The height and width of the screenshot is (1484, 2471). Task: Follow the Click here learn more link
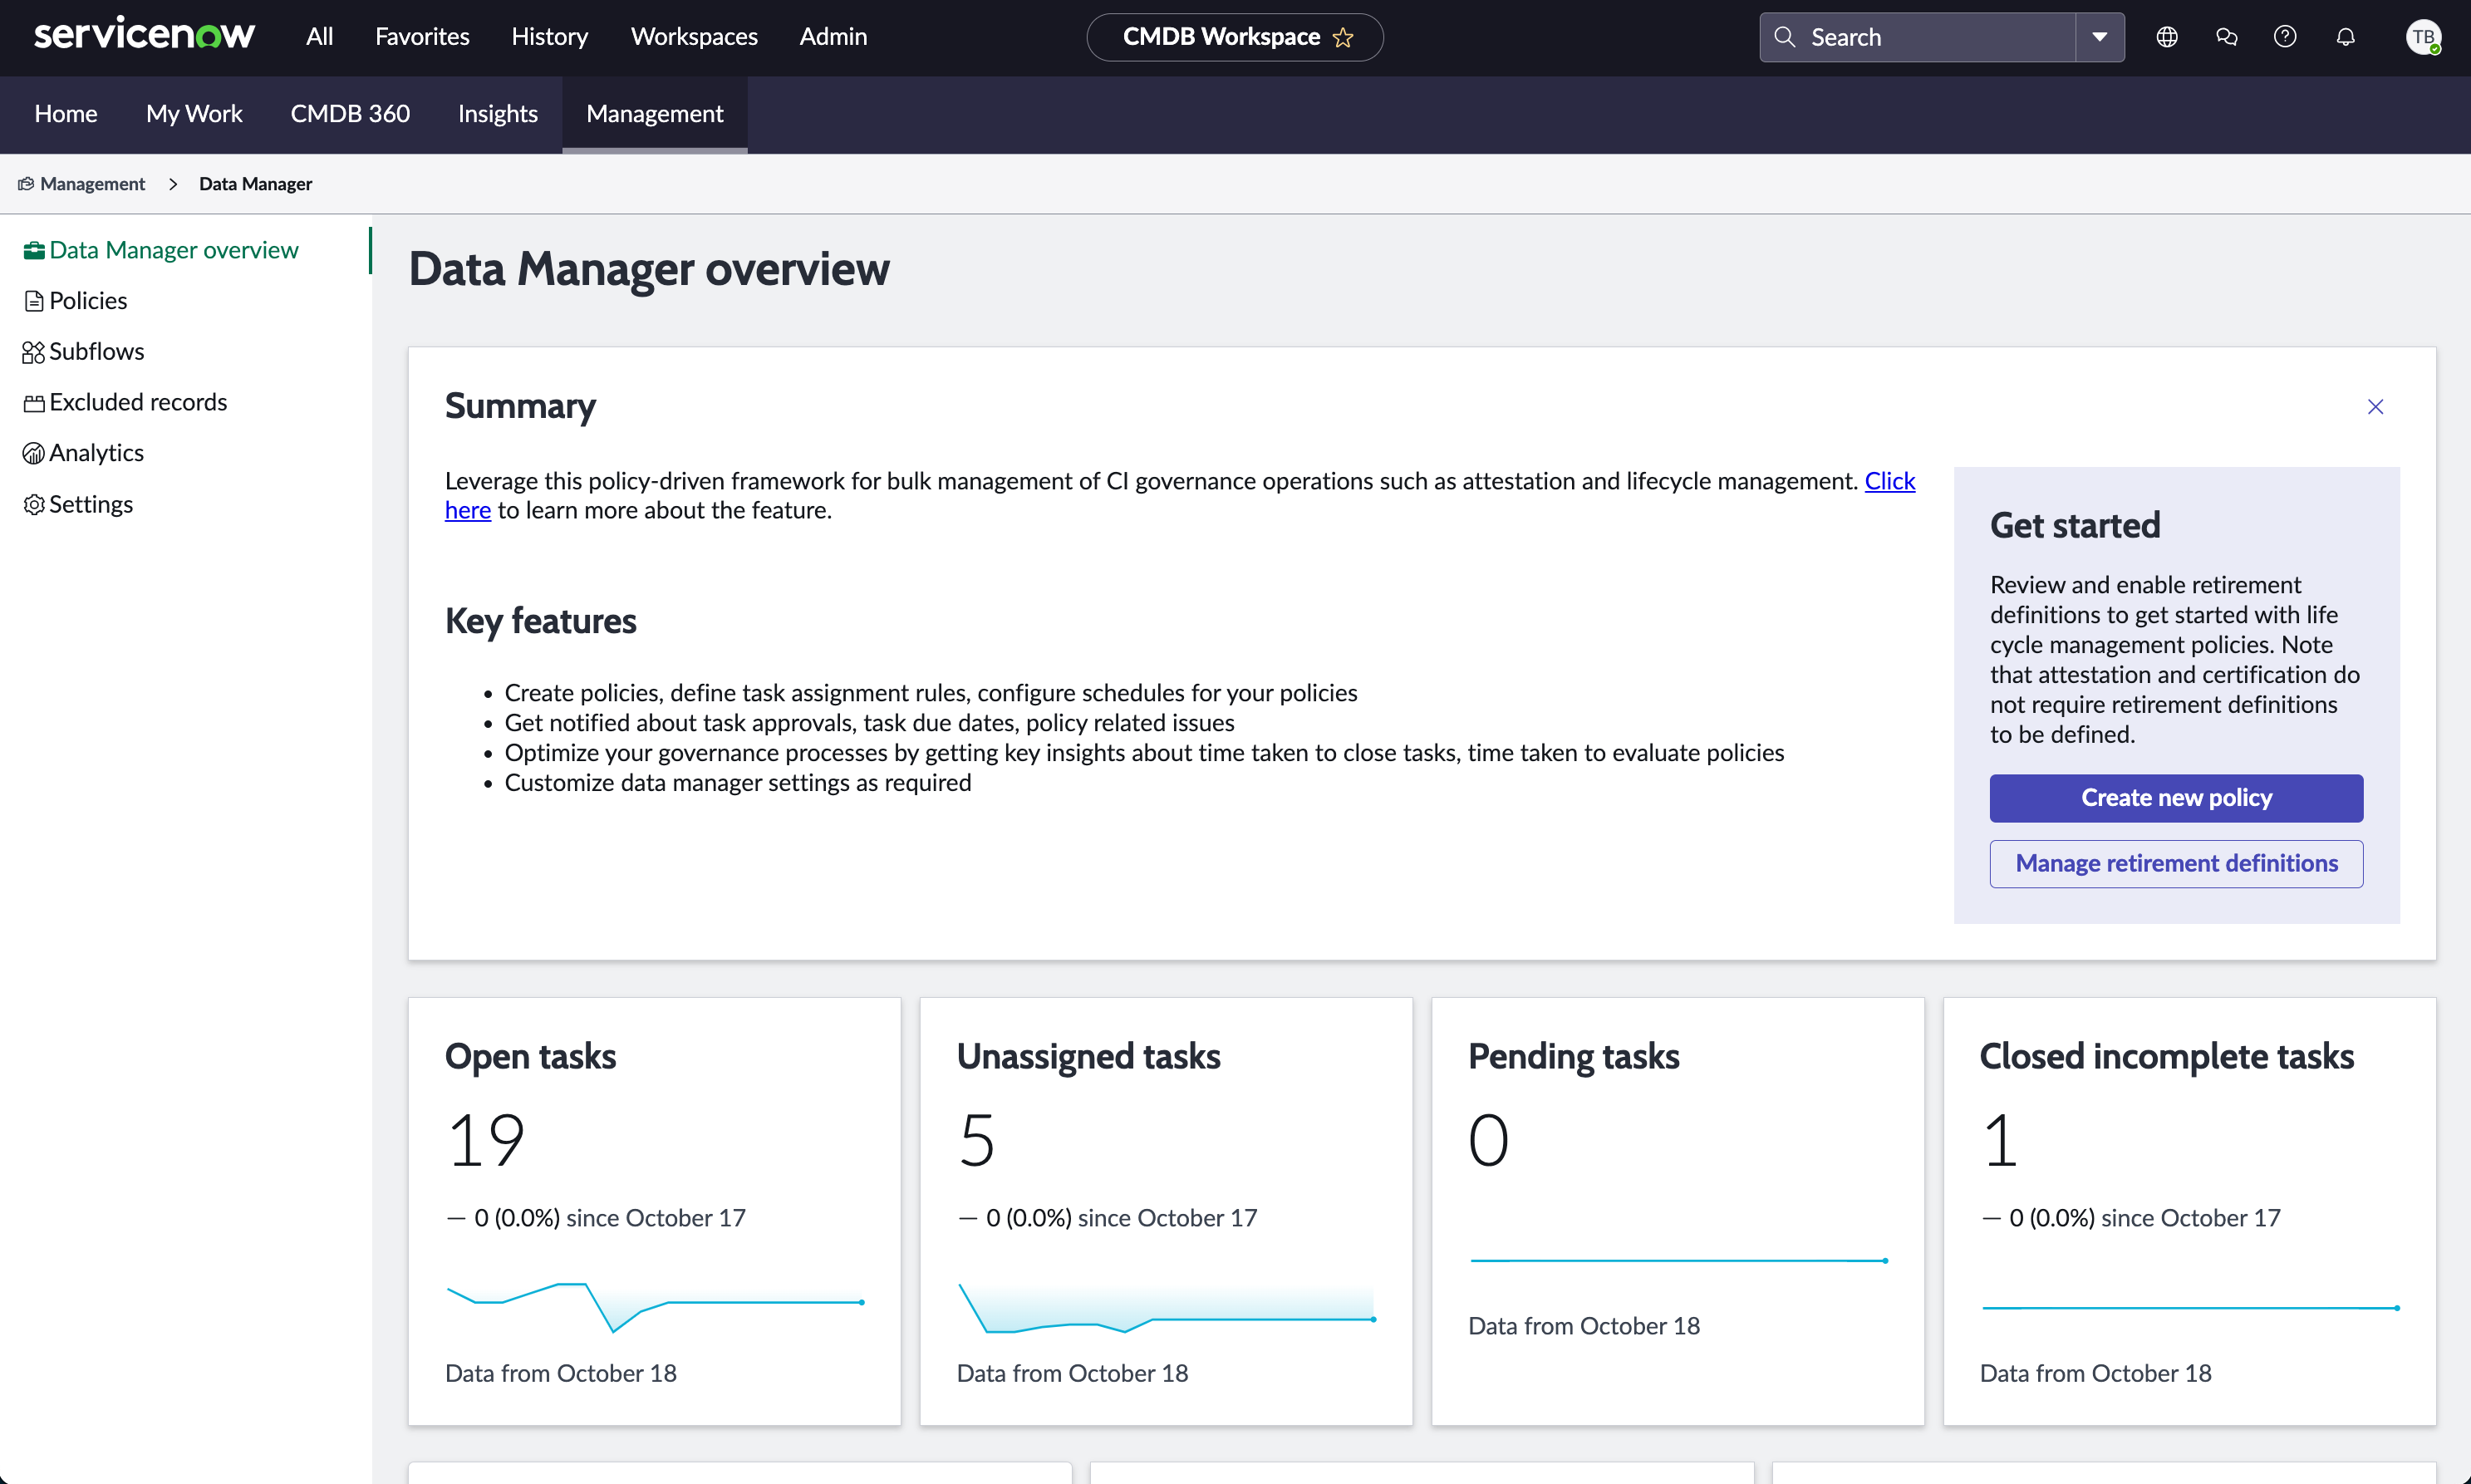click(1889, 481)
